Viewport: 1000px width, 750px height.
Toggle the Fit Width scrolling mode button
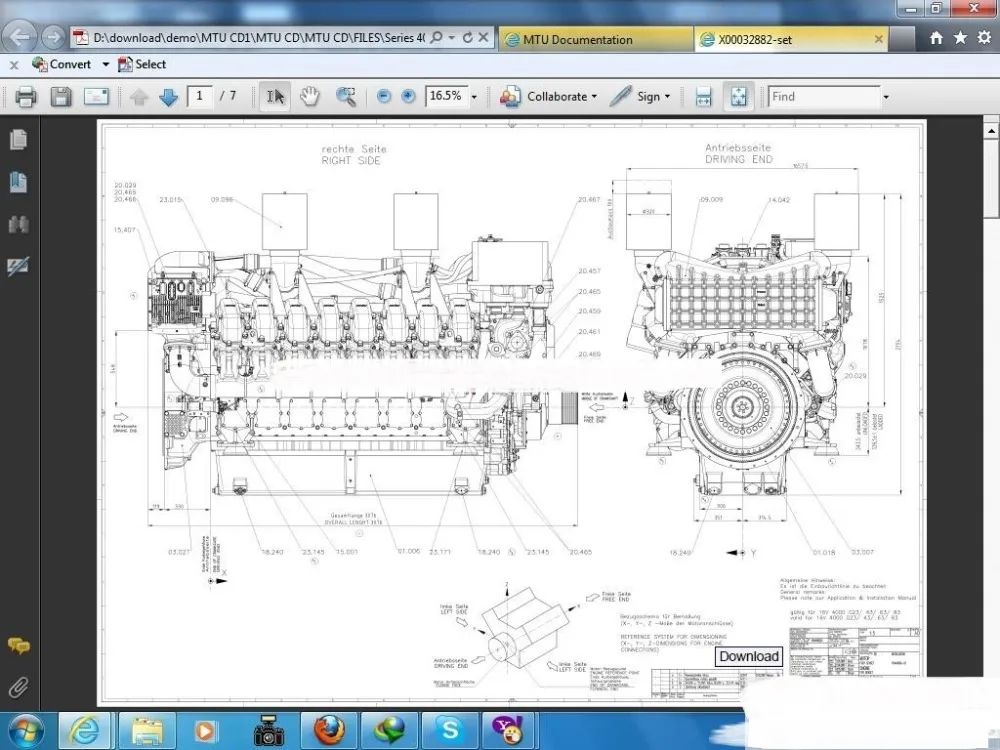(703, 97)
